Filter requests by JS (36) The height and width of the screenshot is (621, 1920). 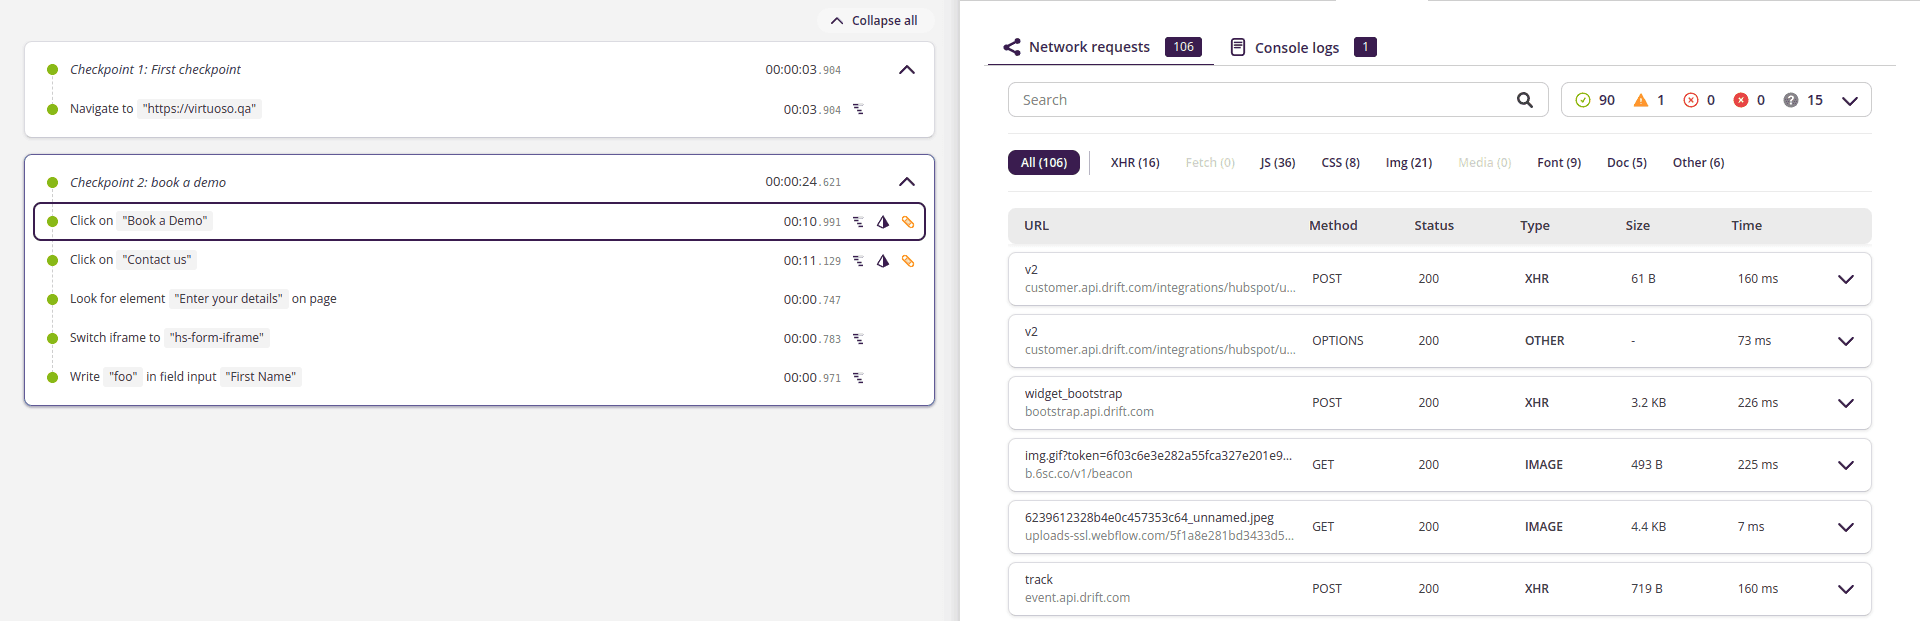point(1277,163)
